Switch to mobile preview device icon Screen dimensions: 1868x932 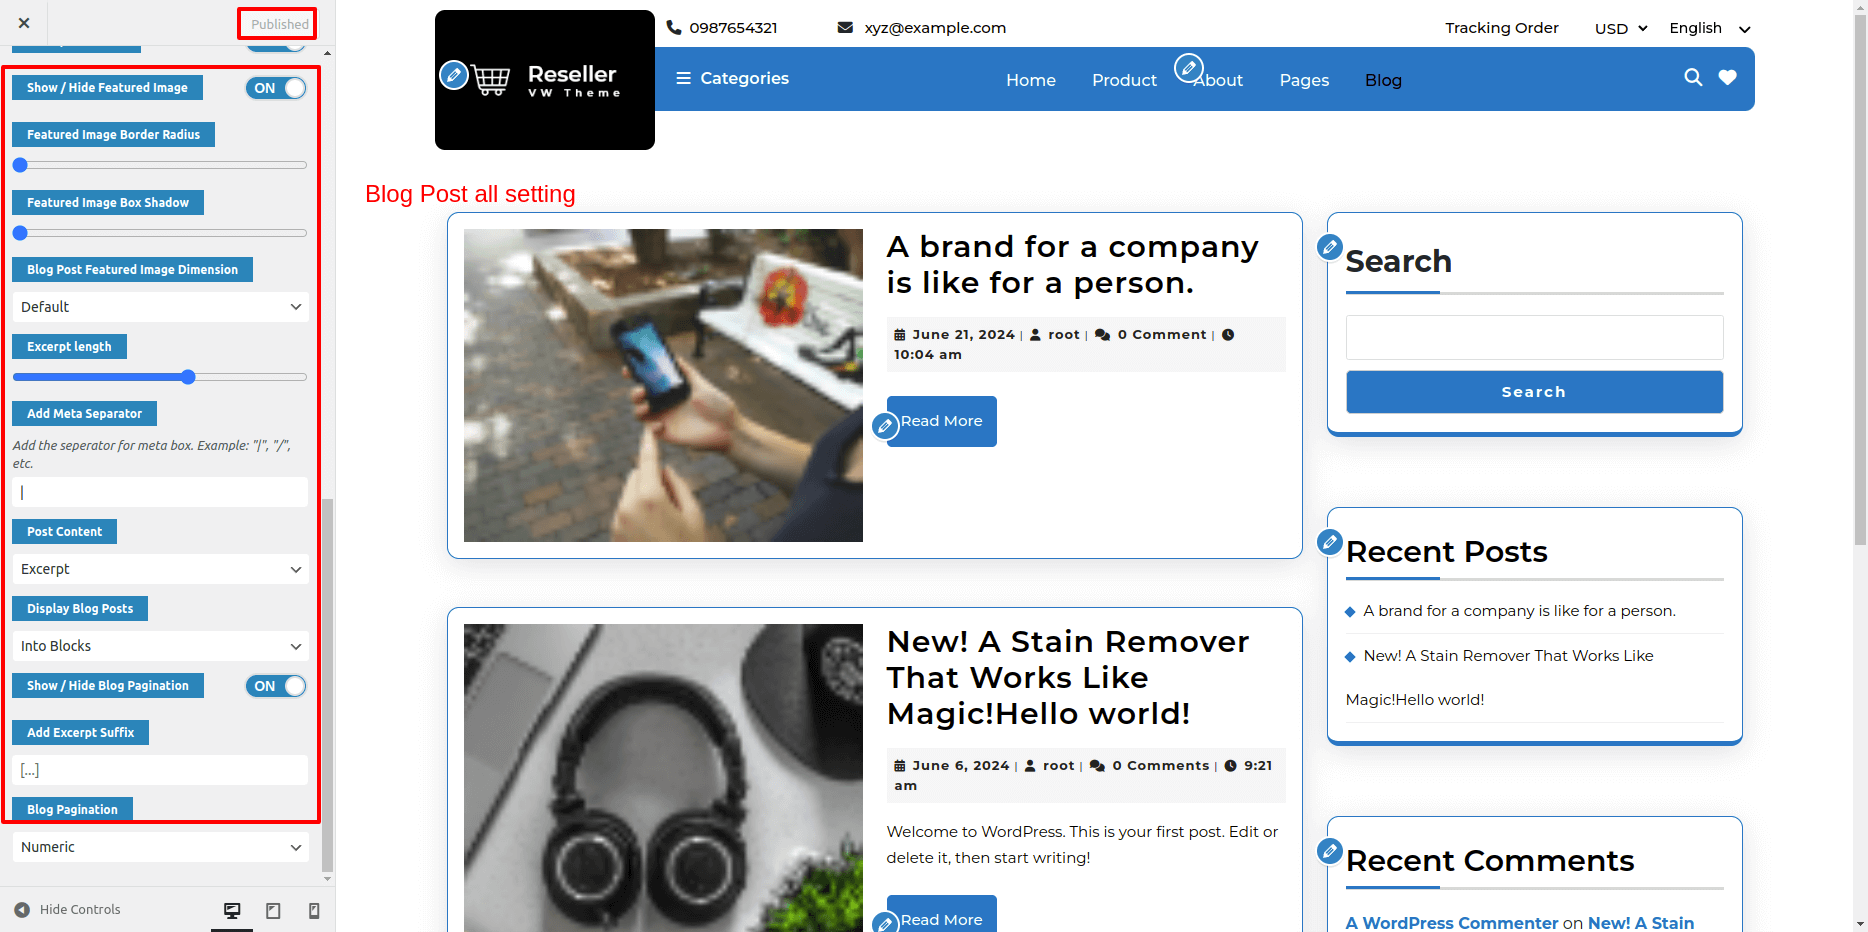[x=314, y=910]
